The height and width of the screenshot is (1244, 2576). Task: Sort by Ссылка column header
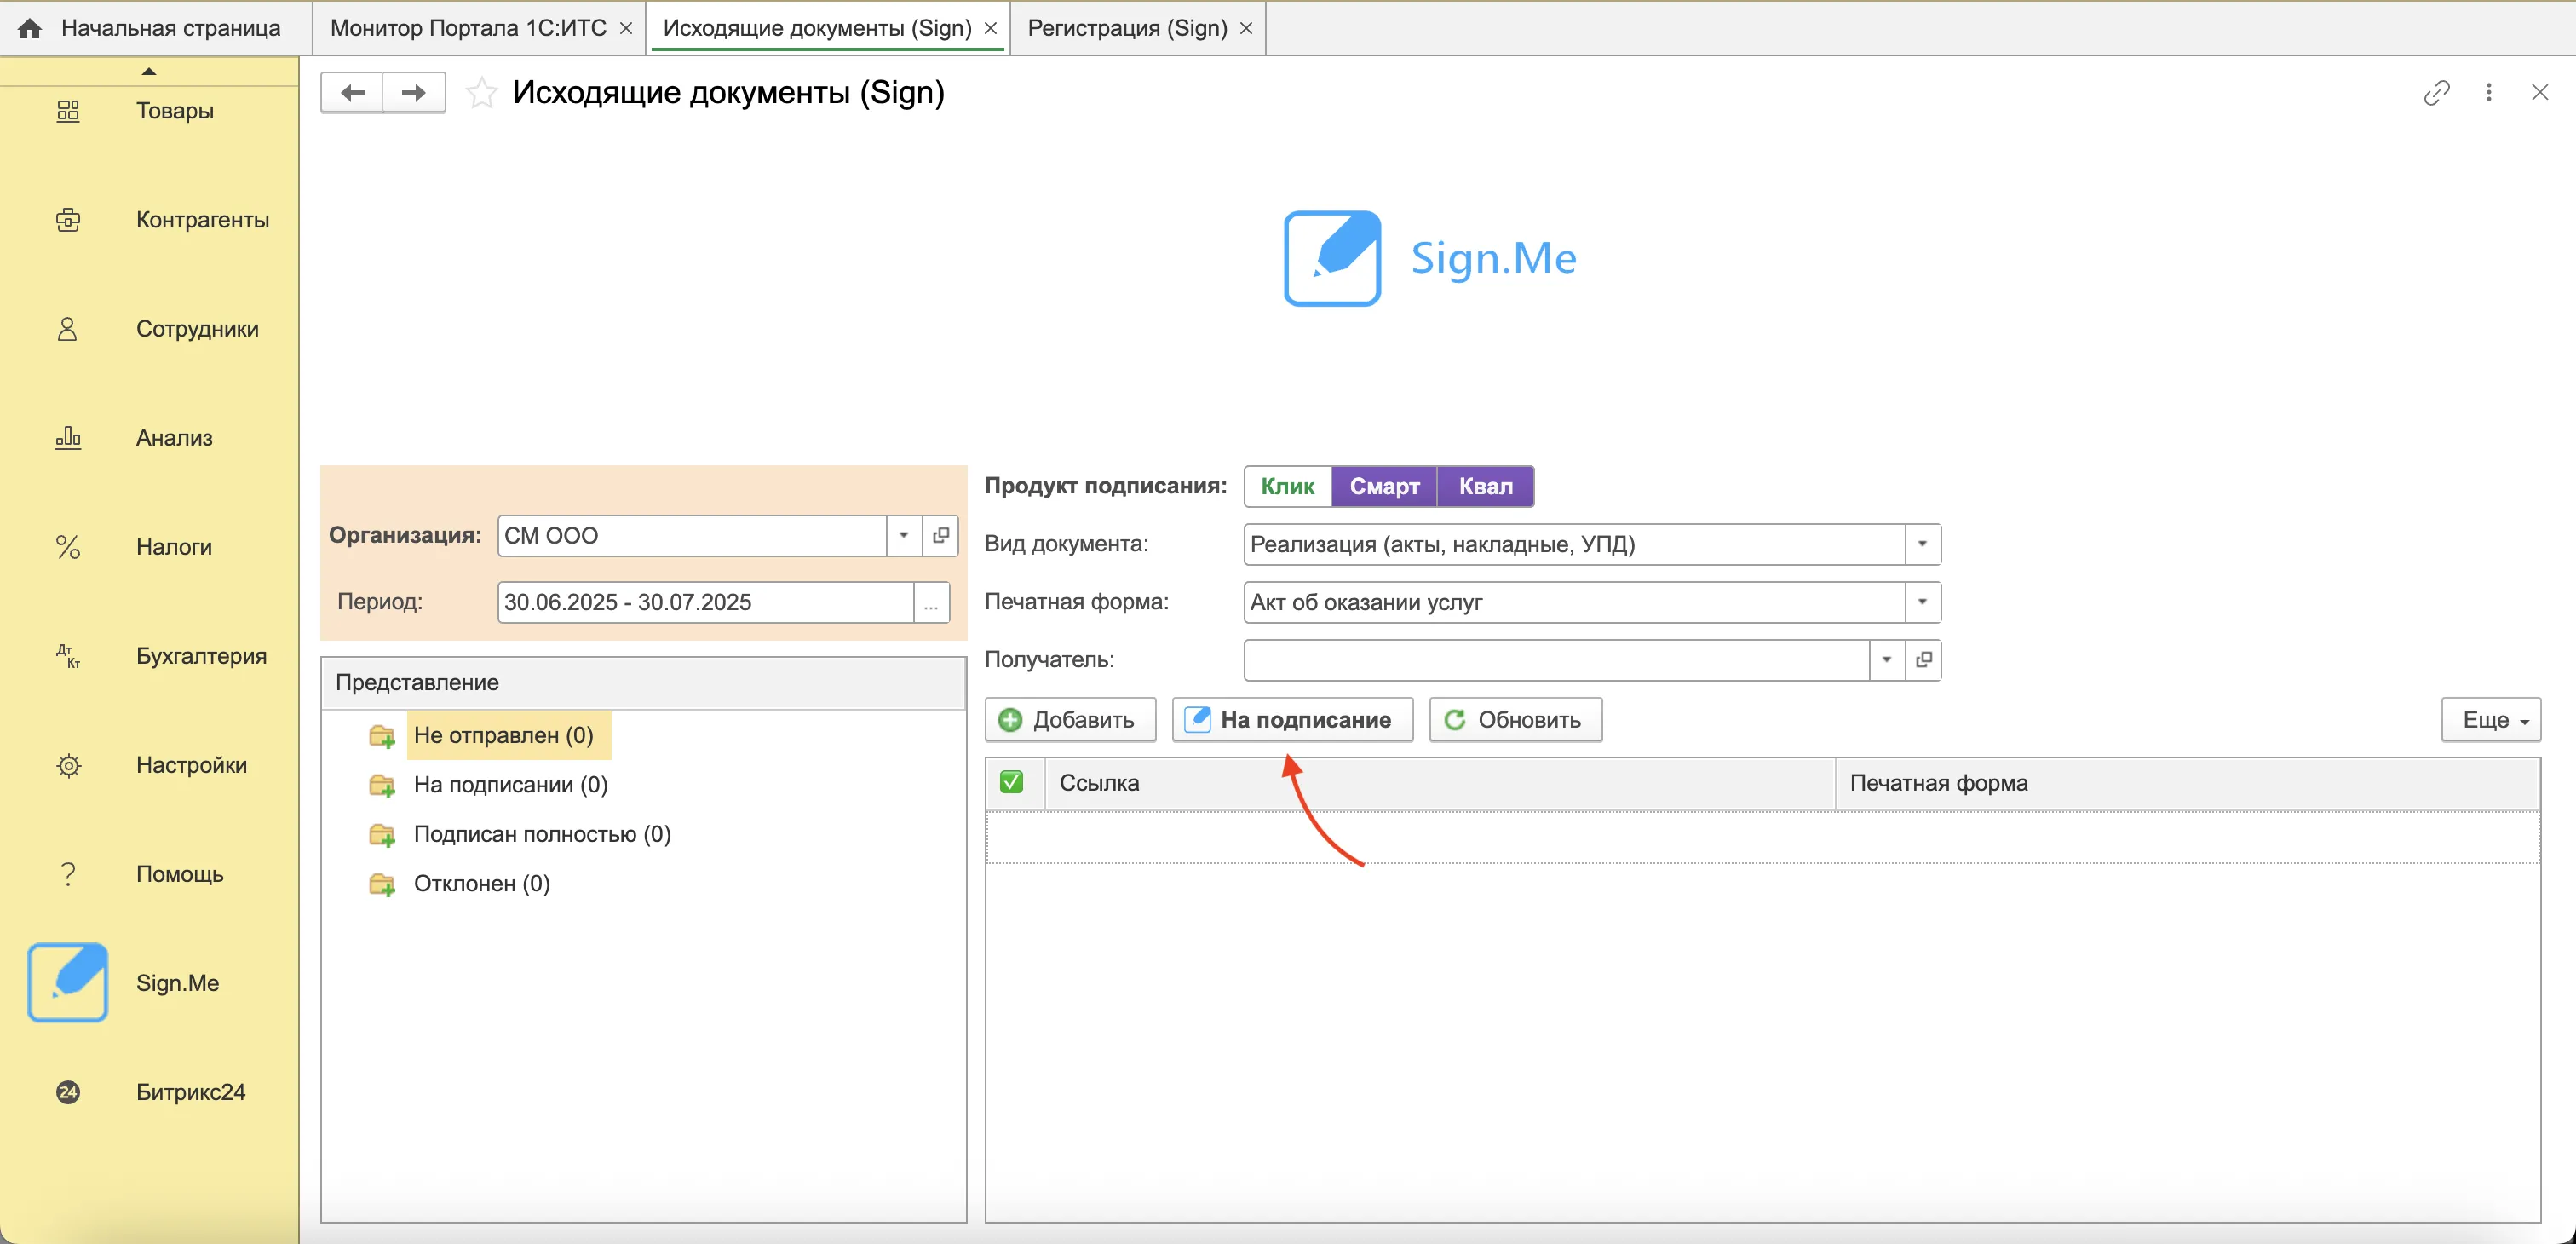point(1440,783)
